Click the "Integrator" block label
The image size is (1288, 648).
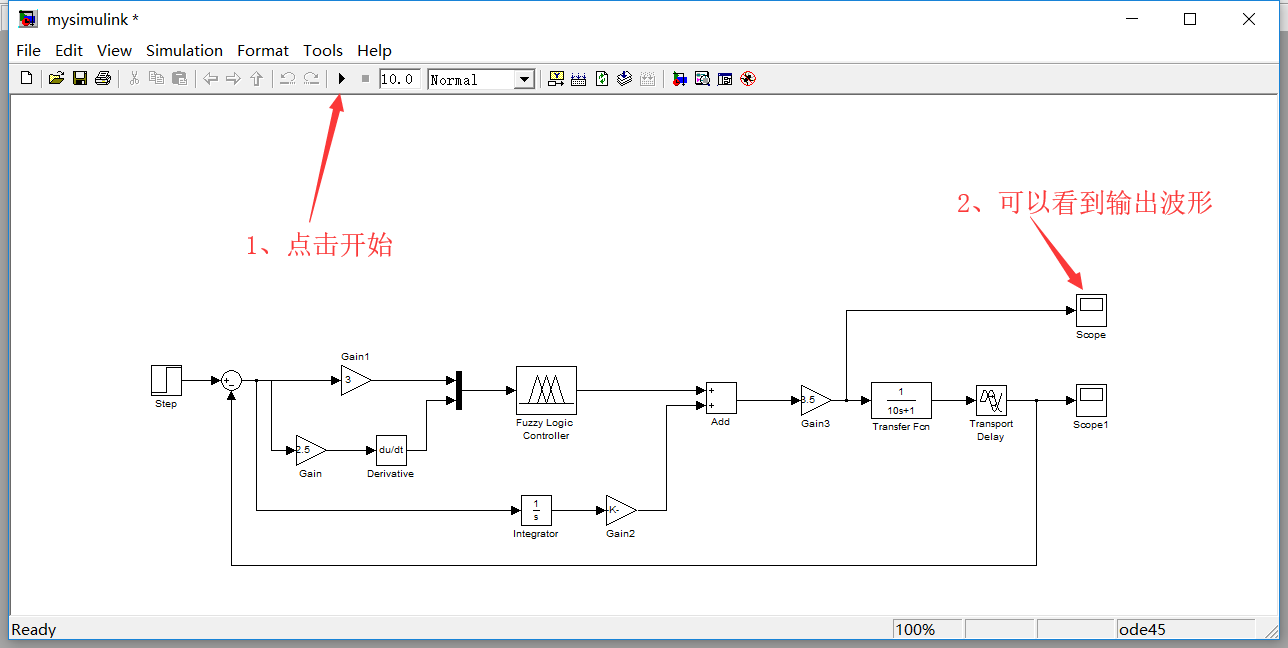click(x=536, y=534)
